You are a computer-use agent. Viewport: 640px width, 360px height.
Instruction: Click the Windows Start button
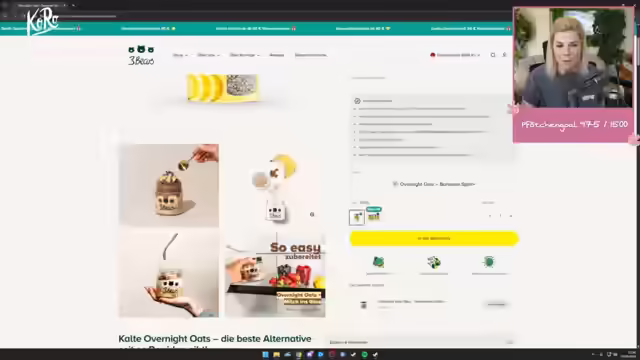[x=265, y=355]
